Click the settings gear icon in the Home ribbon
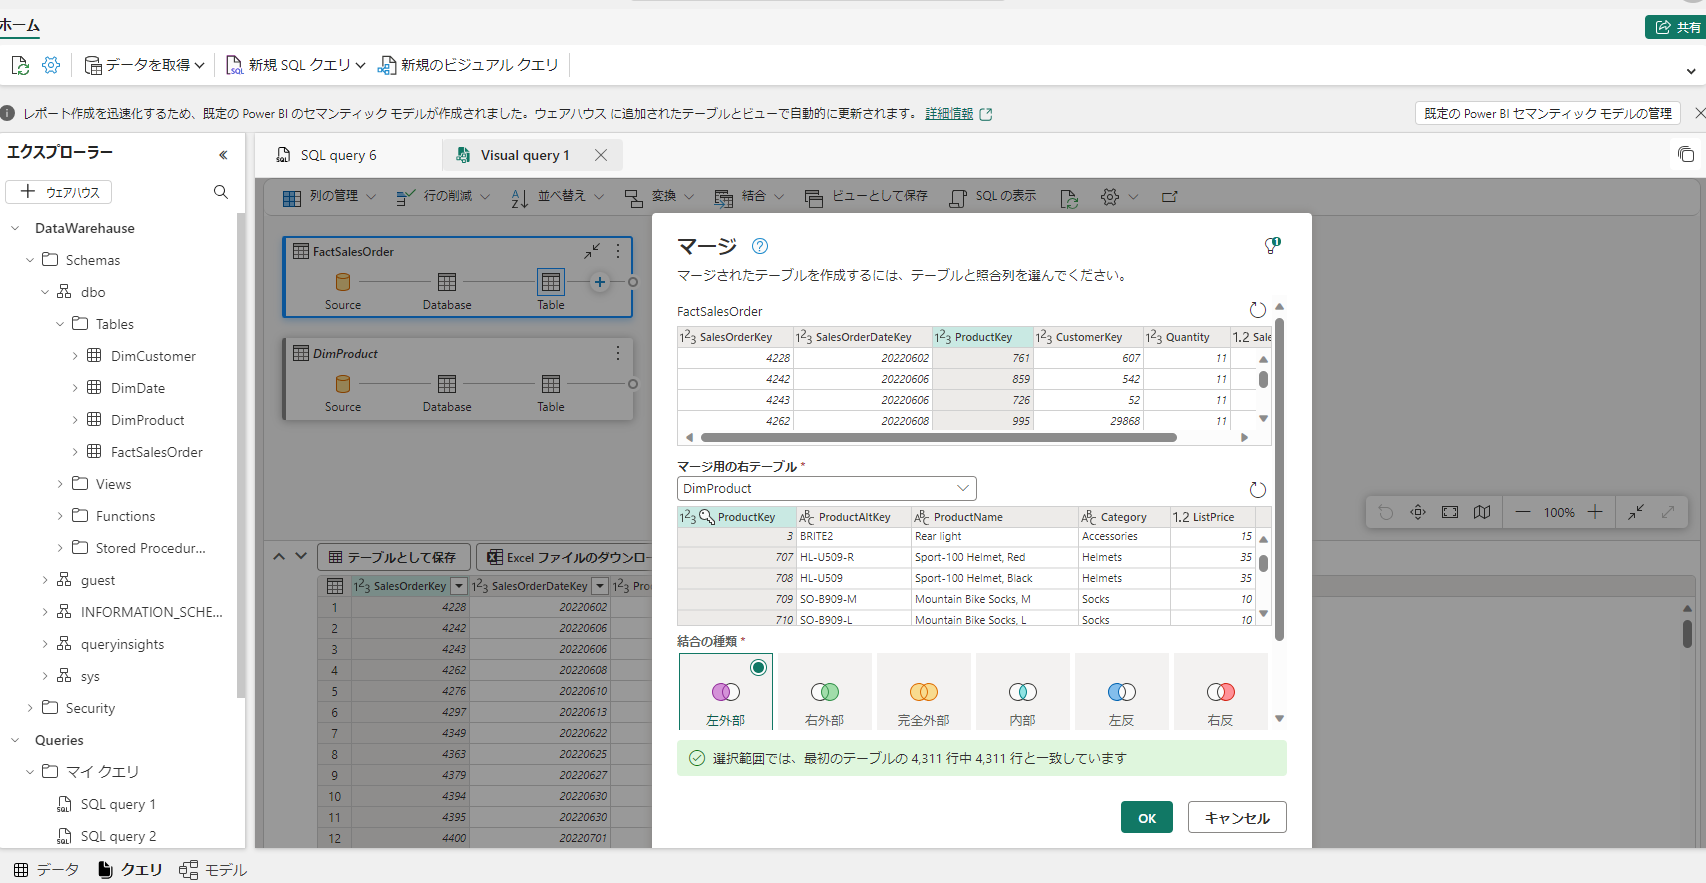Image resolution: width=1706 pixels, height=883 pixels. 51,65
